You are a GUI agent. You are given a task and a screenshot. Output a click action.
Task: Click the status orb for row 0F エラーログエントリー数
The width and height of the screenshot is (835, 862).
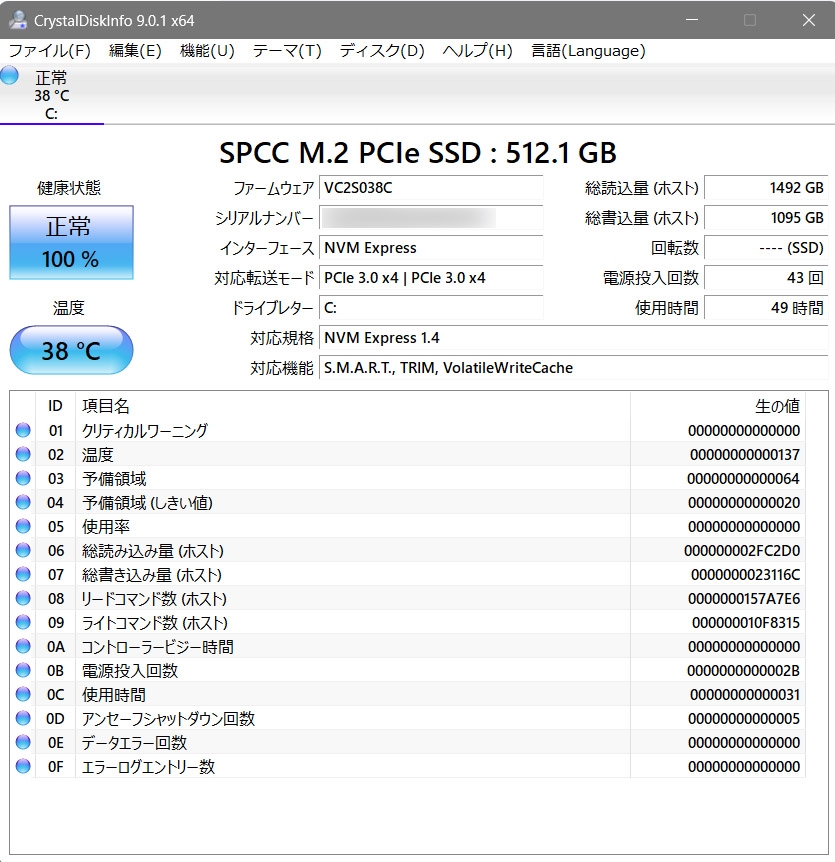(23, 766)
